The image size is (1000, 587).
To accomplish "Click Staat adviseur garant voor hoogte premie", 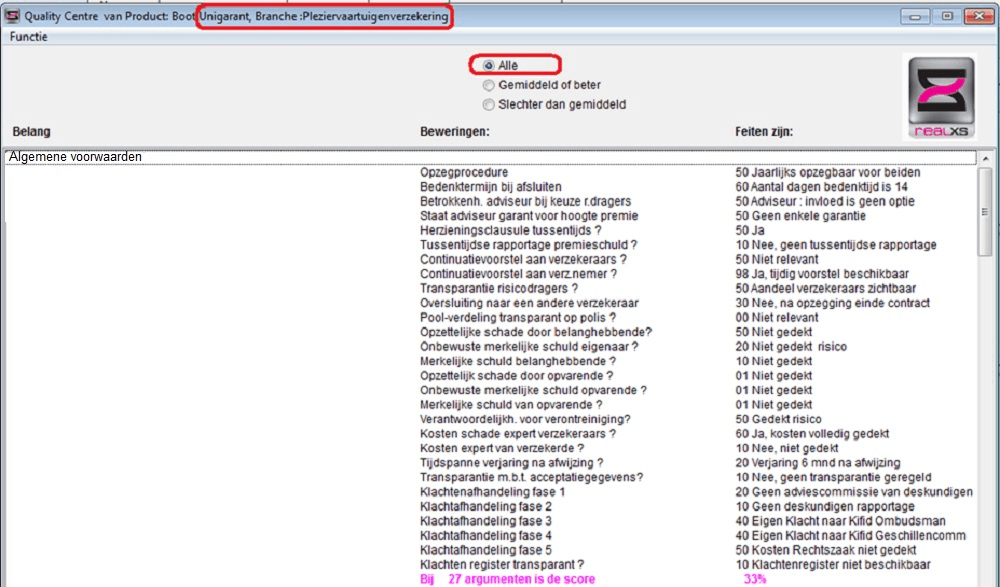I will pyautogui.click(x=529, y=216).
